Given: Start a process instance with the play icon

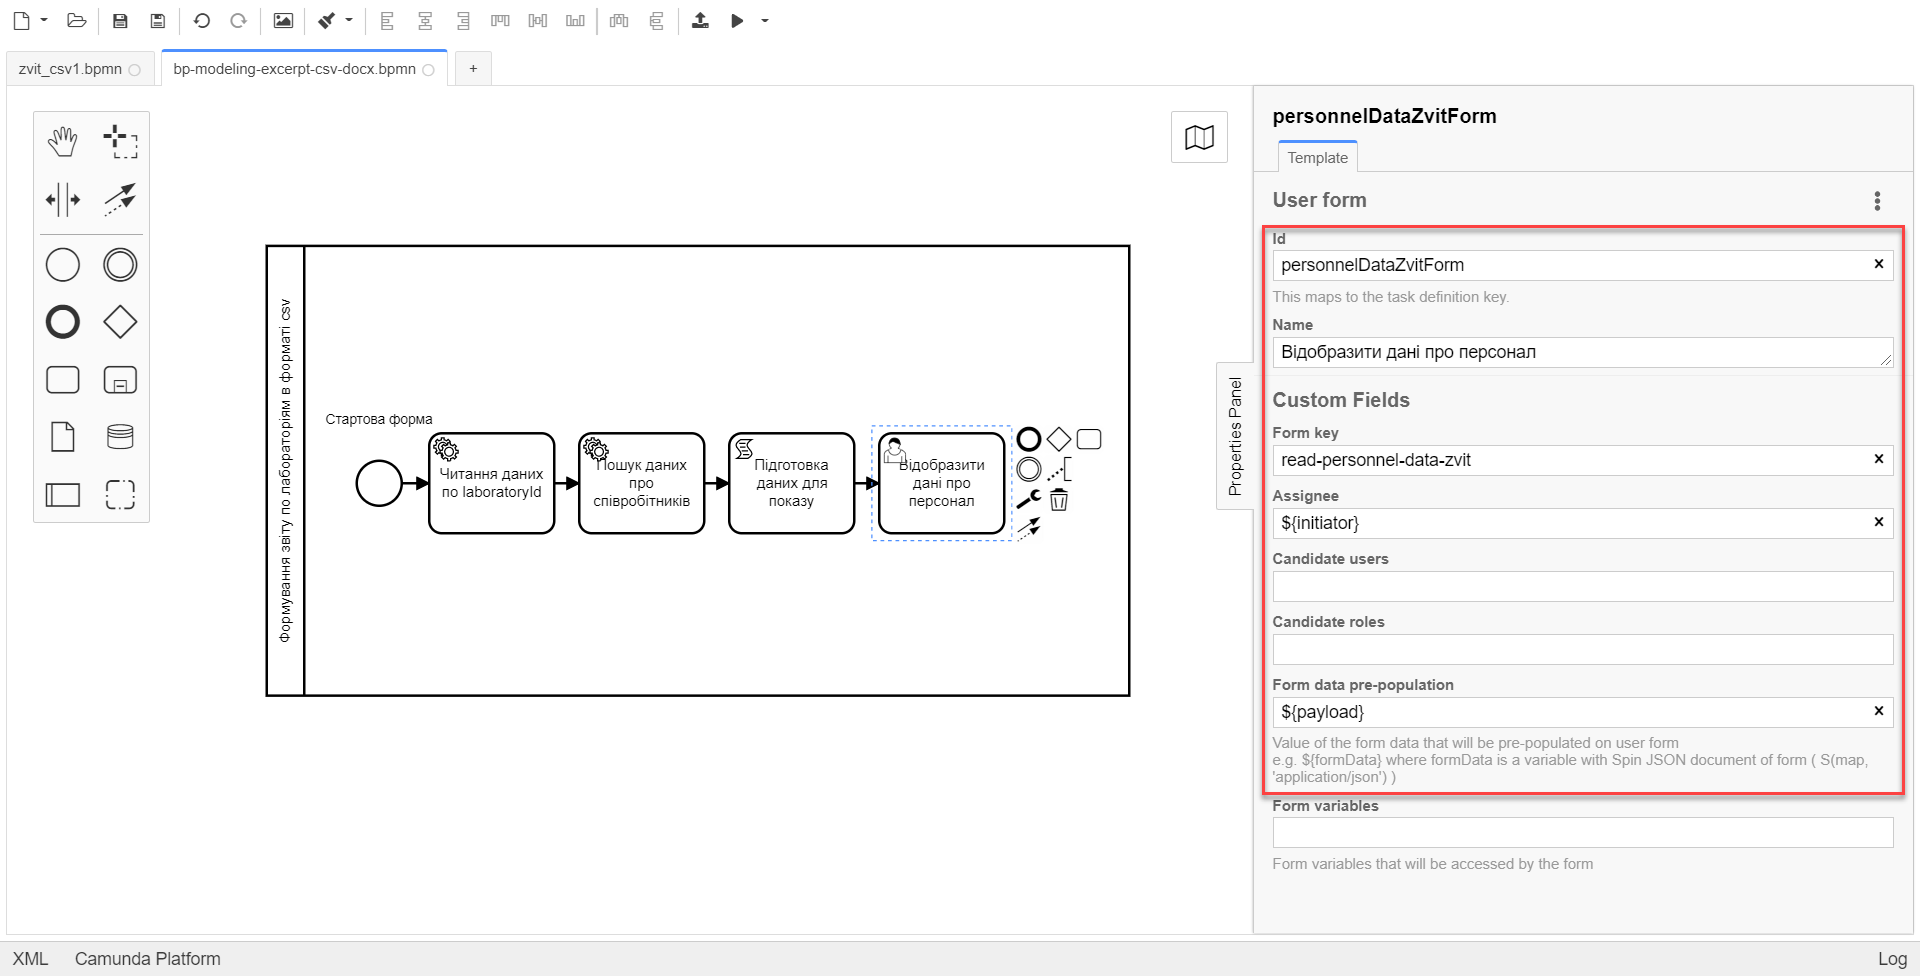Looking at the screenshot, I should point(737,20).
